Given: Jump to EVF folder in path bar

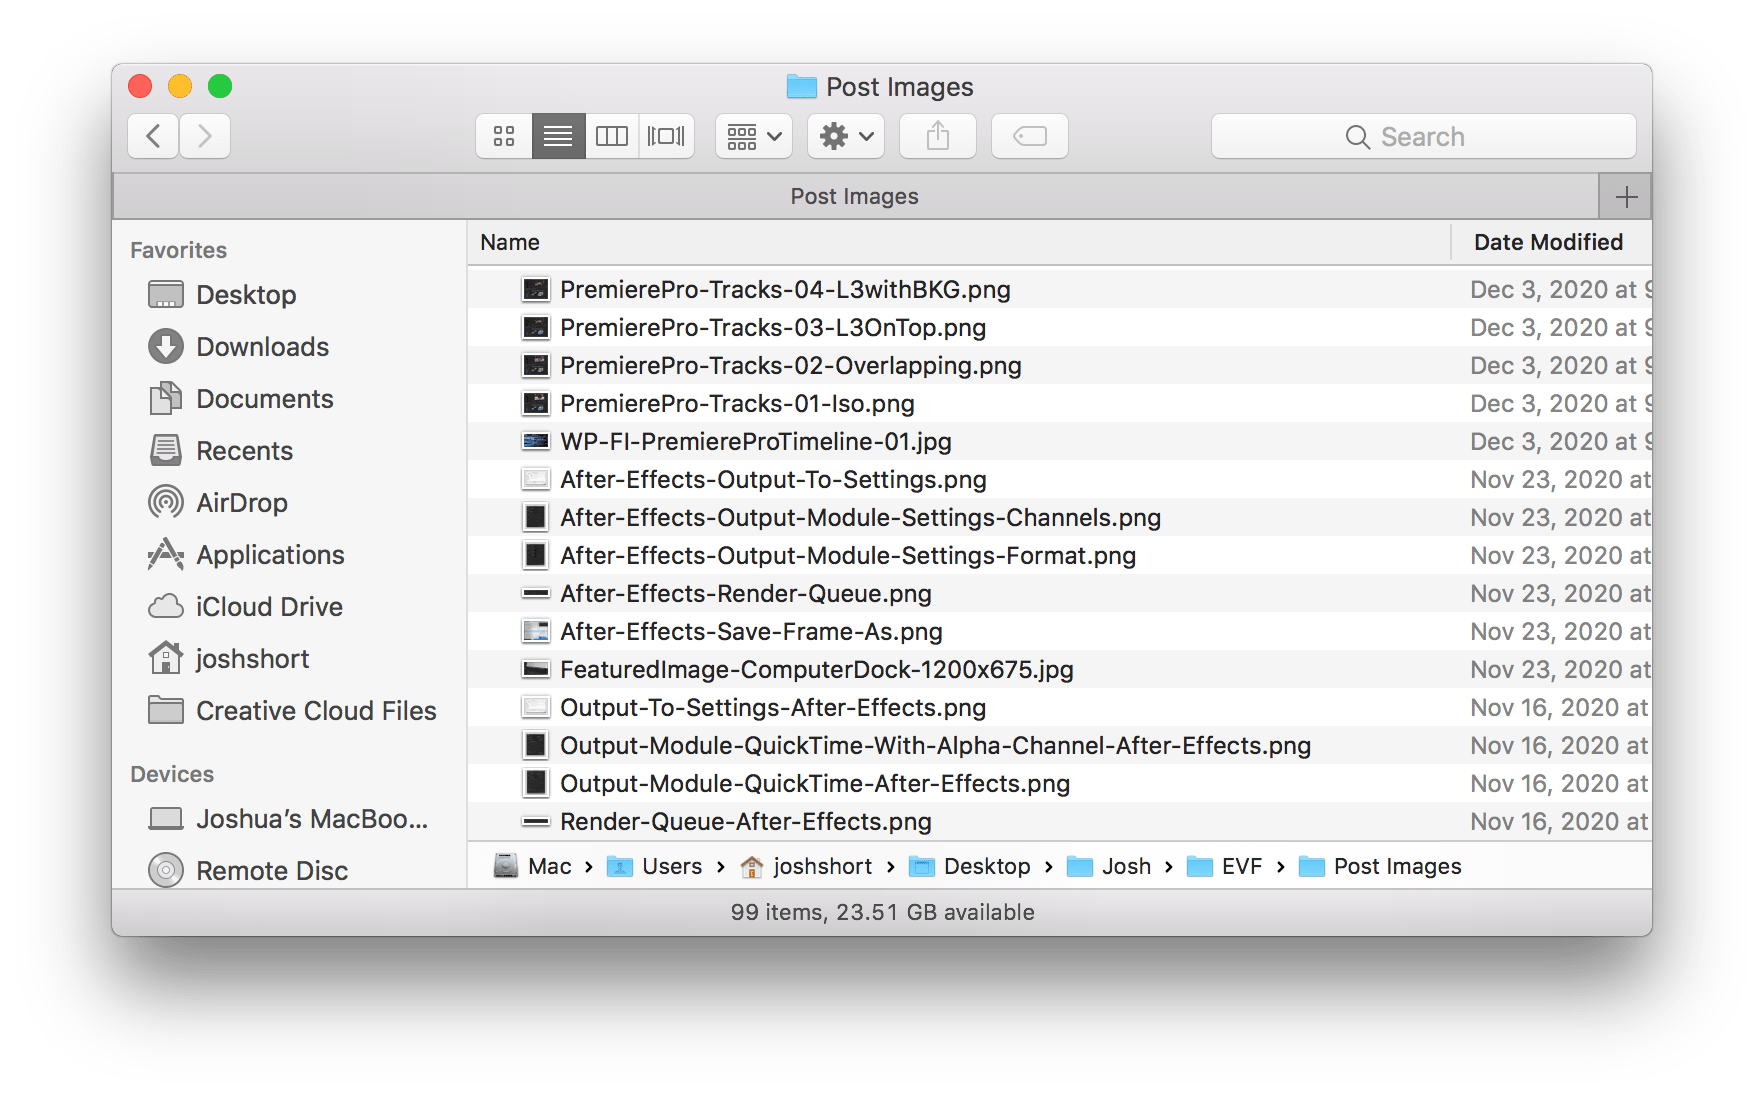Looking at the screenshot, I should pos(1225,866).
